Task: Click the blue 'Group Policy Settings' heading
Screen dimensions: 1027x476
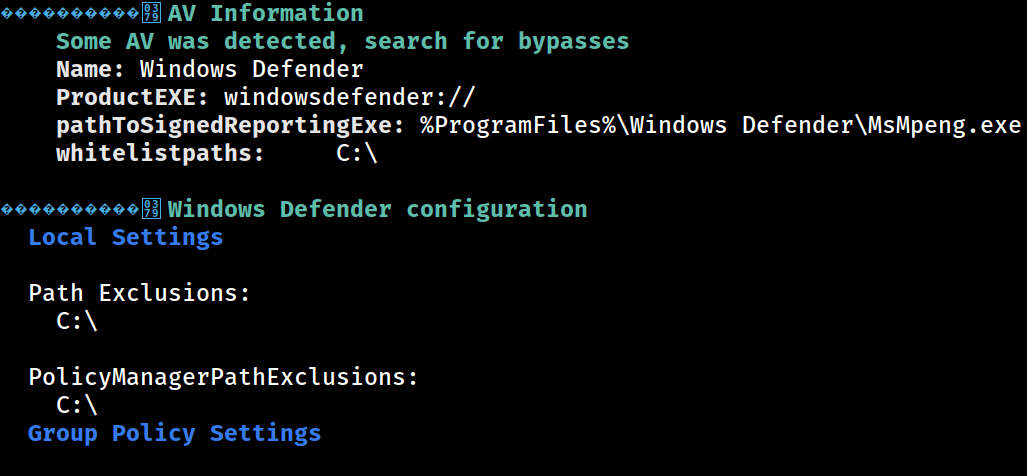Action: 175,433
